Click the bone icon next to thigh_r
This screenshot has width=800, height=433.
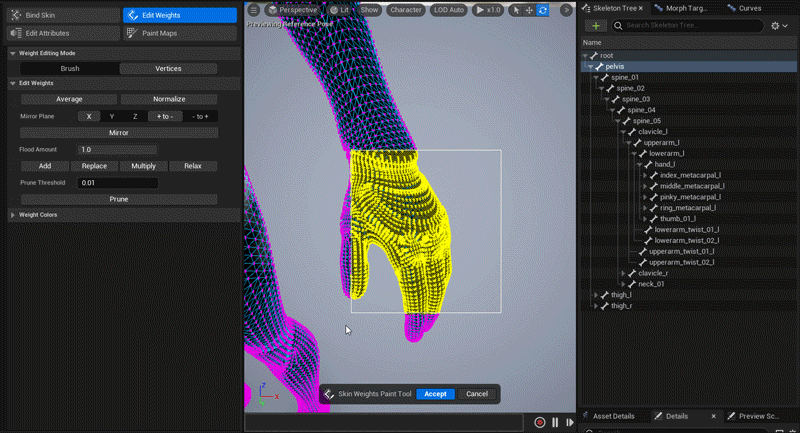coord(605,306)
